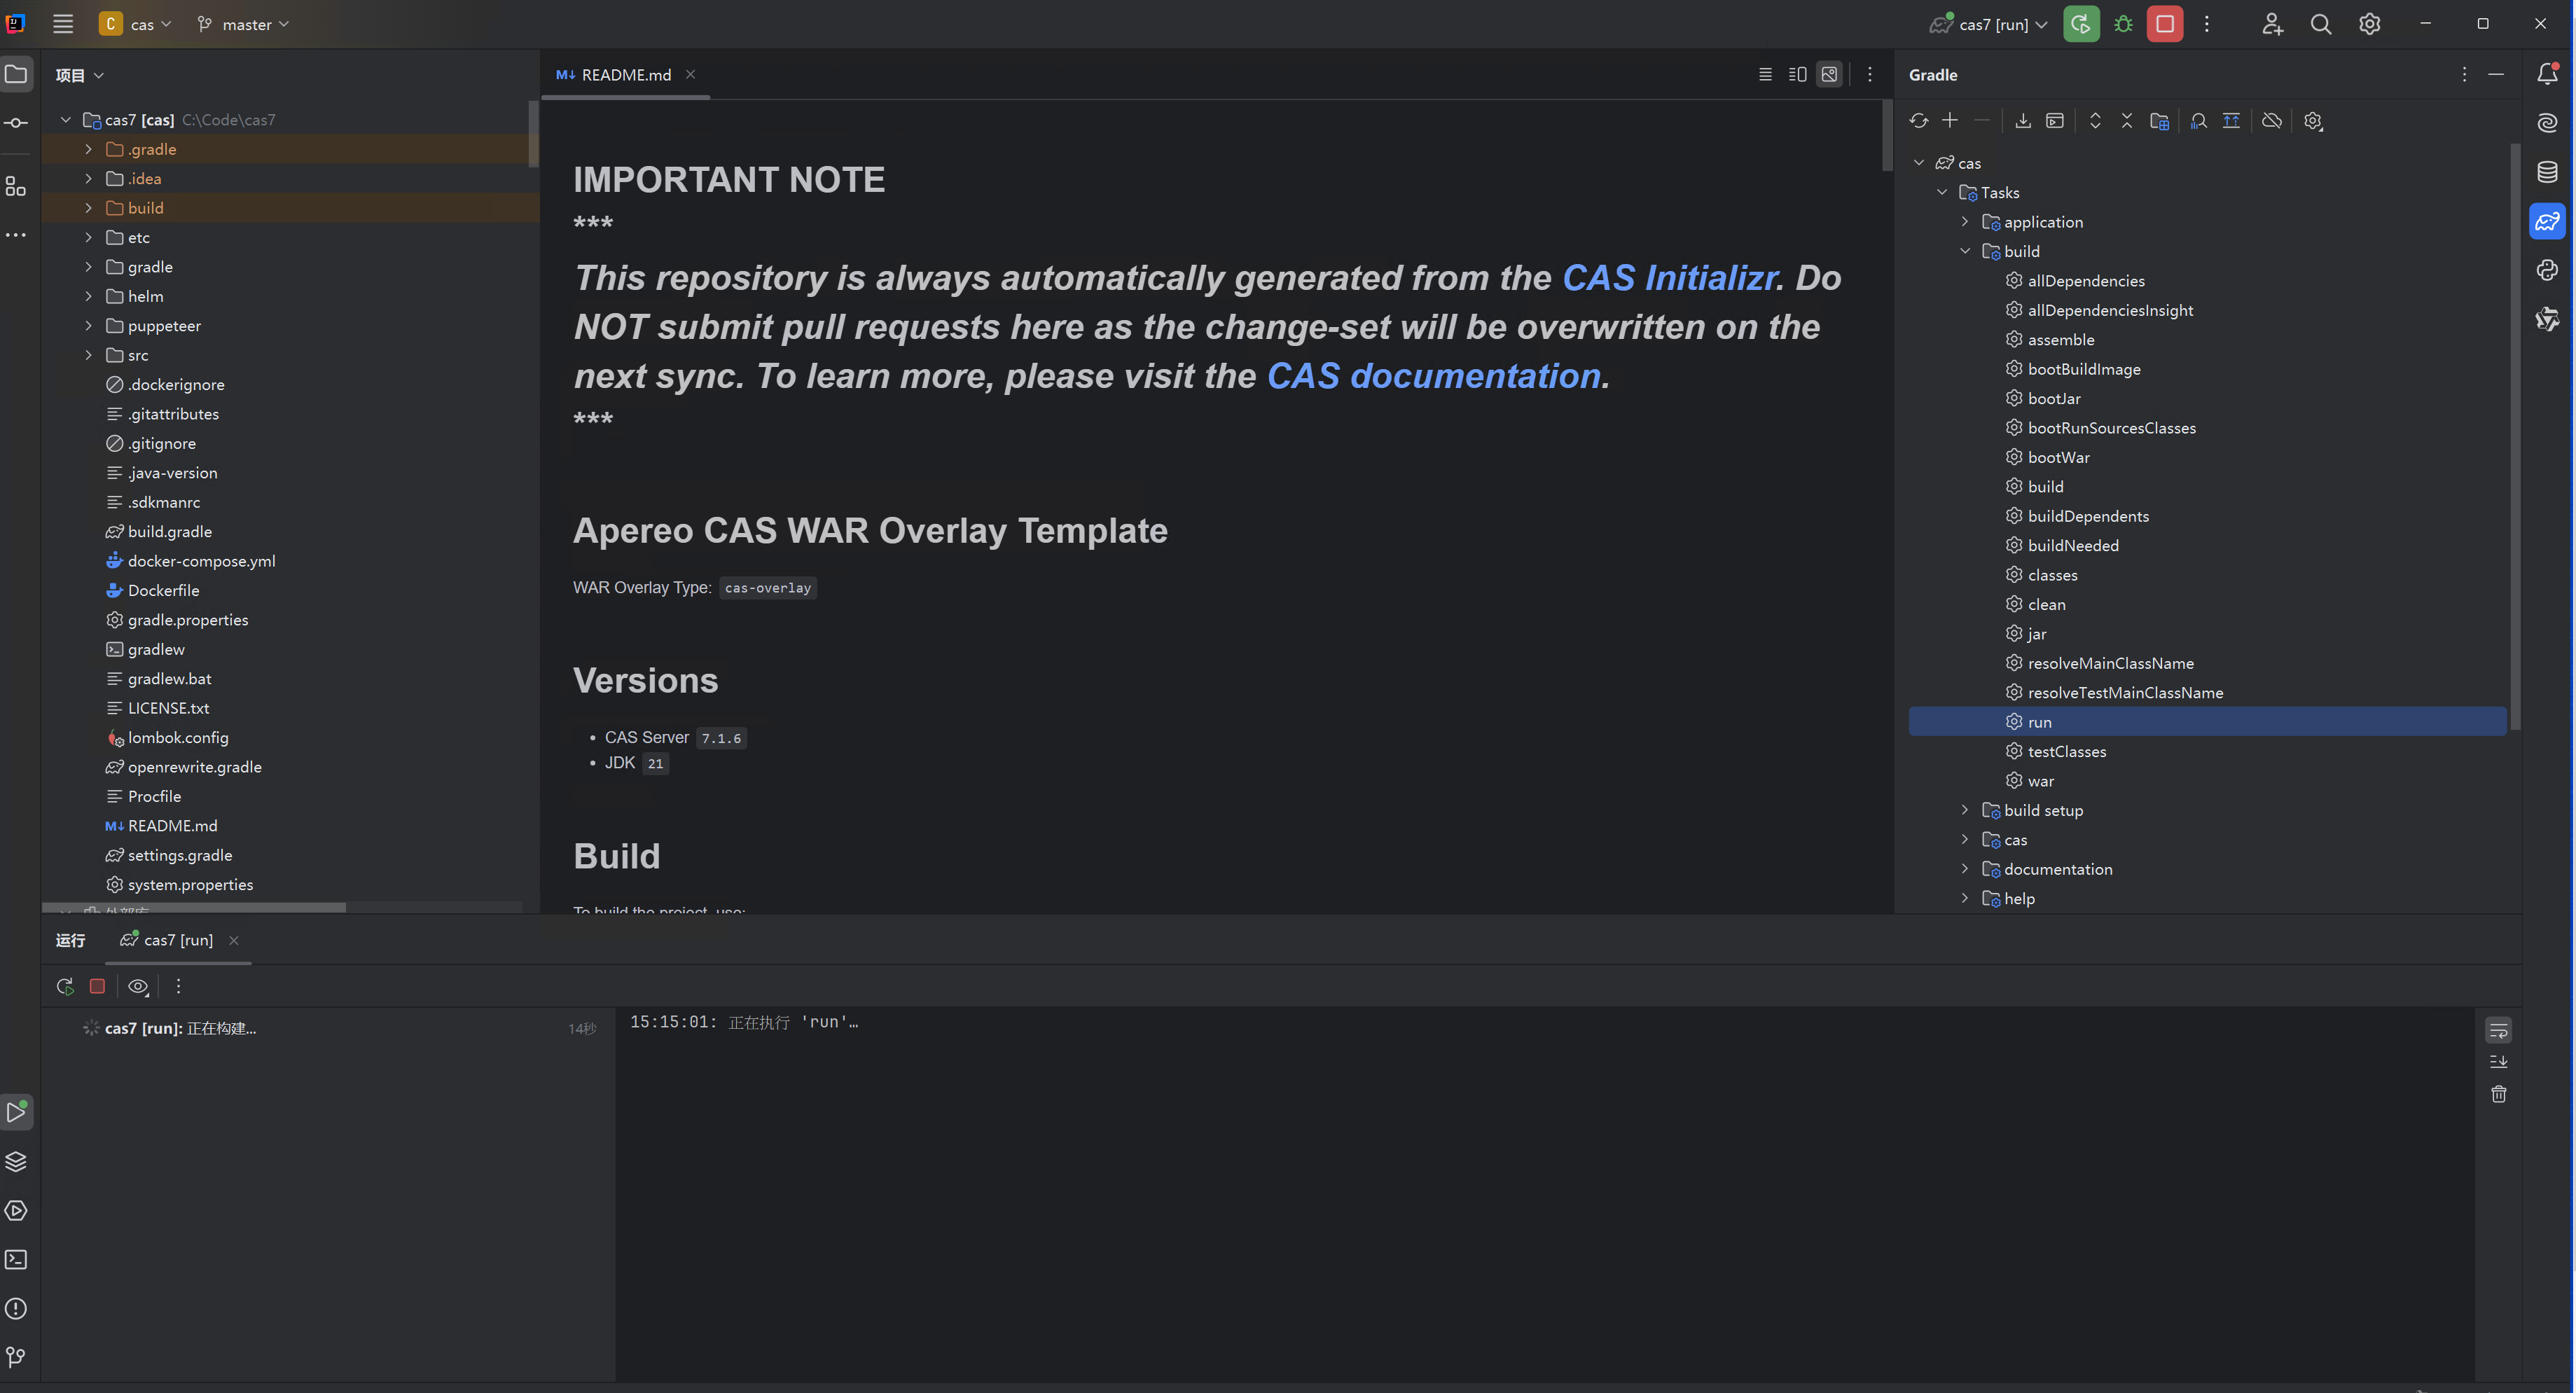The width and height of the screenshot is (2576, 1393).
Task: Expand the documentation tasks group
Action: (1965, 869)
